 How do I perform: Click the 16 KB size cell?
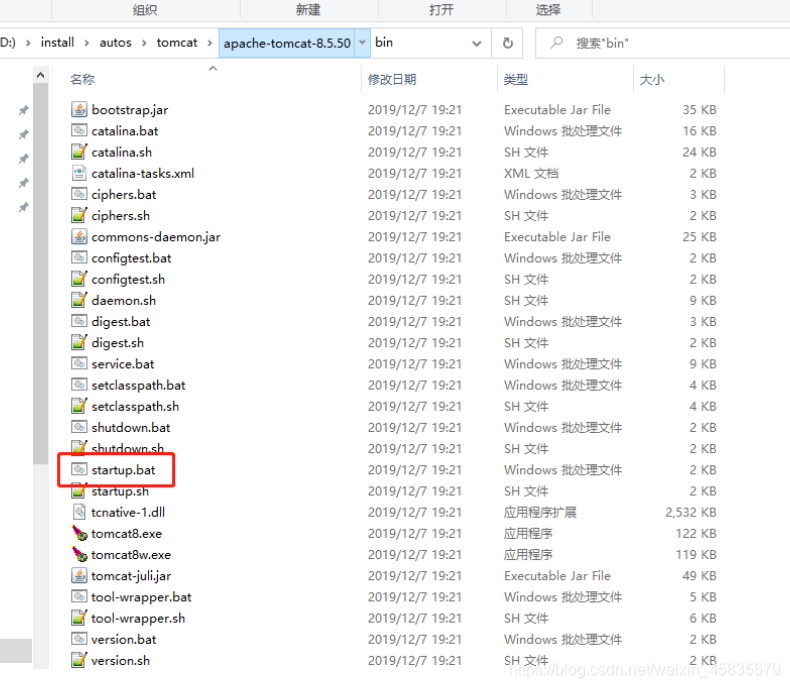click(699, 131)
